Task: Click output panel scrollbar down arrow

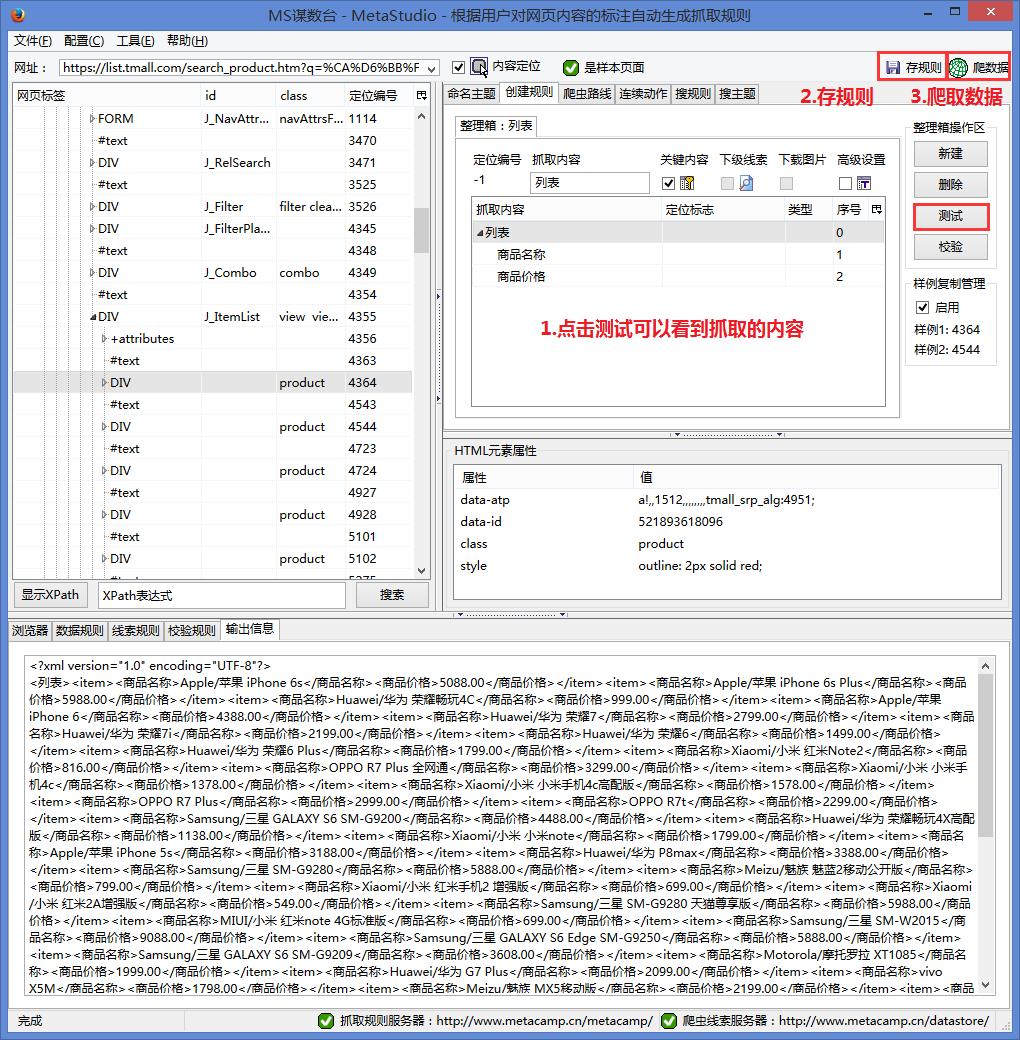Action: coord(986,986)
